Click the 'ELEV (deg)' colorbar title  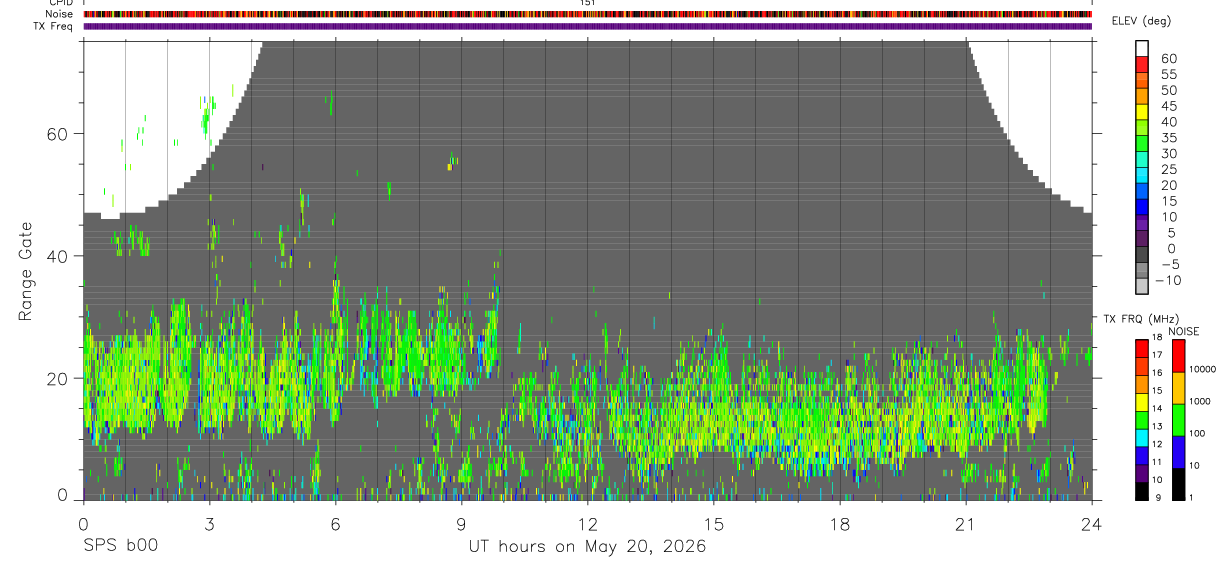[1141, 21]
